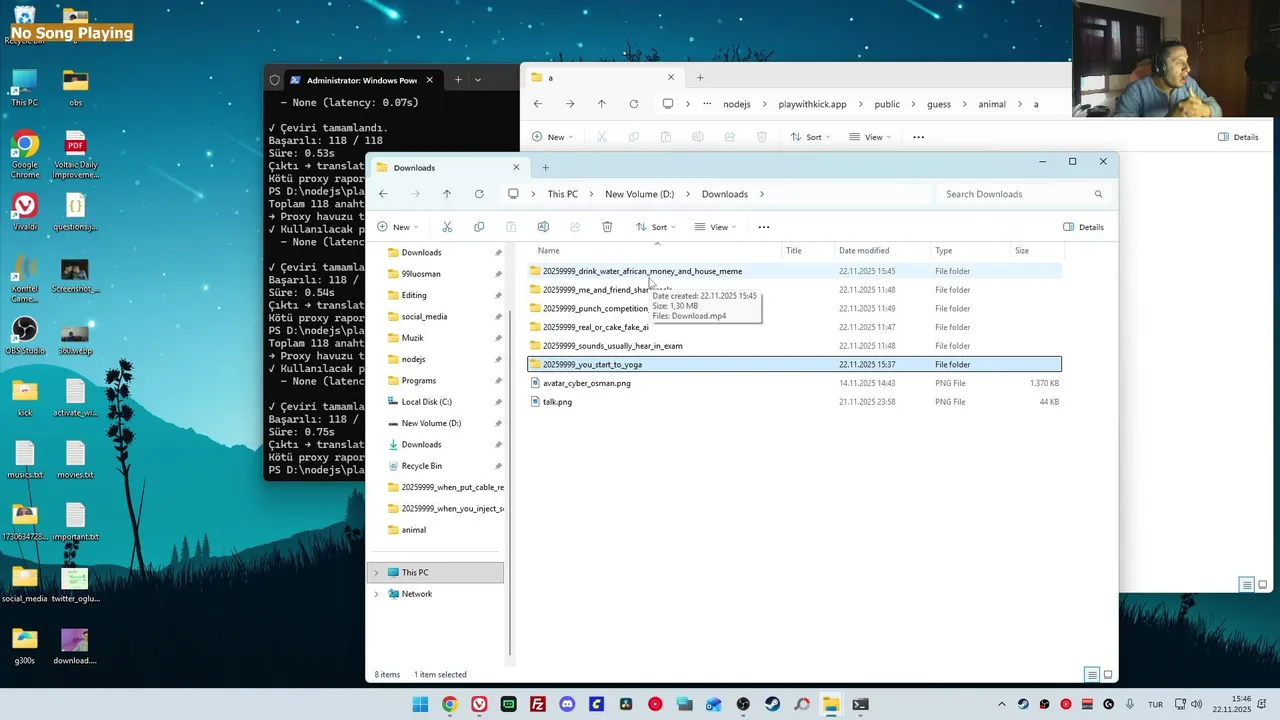Image resolution: width=1280 pixels, height=720 pixels.
Task: Select Voltaic Daily Improvement PDF on desktop
Action: pyautogui.click(x=75, y=155)
